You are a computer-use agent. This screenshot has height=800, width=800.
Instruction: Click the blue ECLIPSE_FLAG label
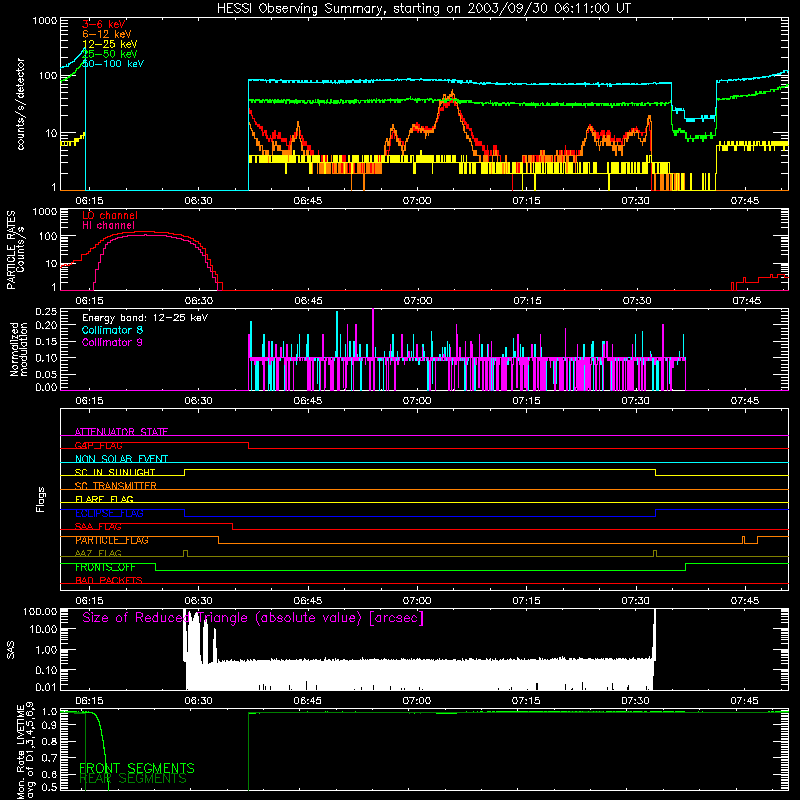pyautogui.click(x=109, y=513)
